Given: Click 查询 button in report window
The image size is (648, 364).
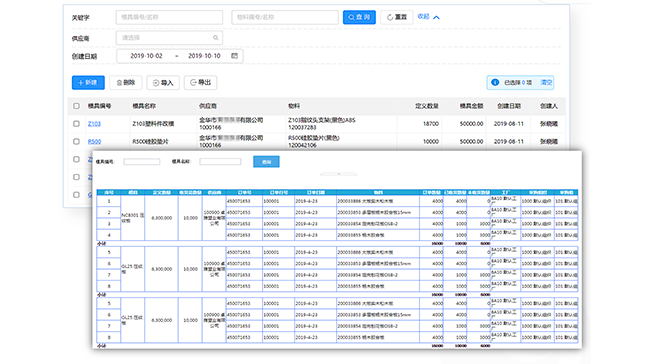Looking at the screenshot, I should click(266, 162).
